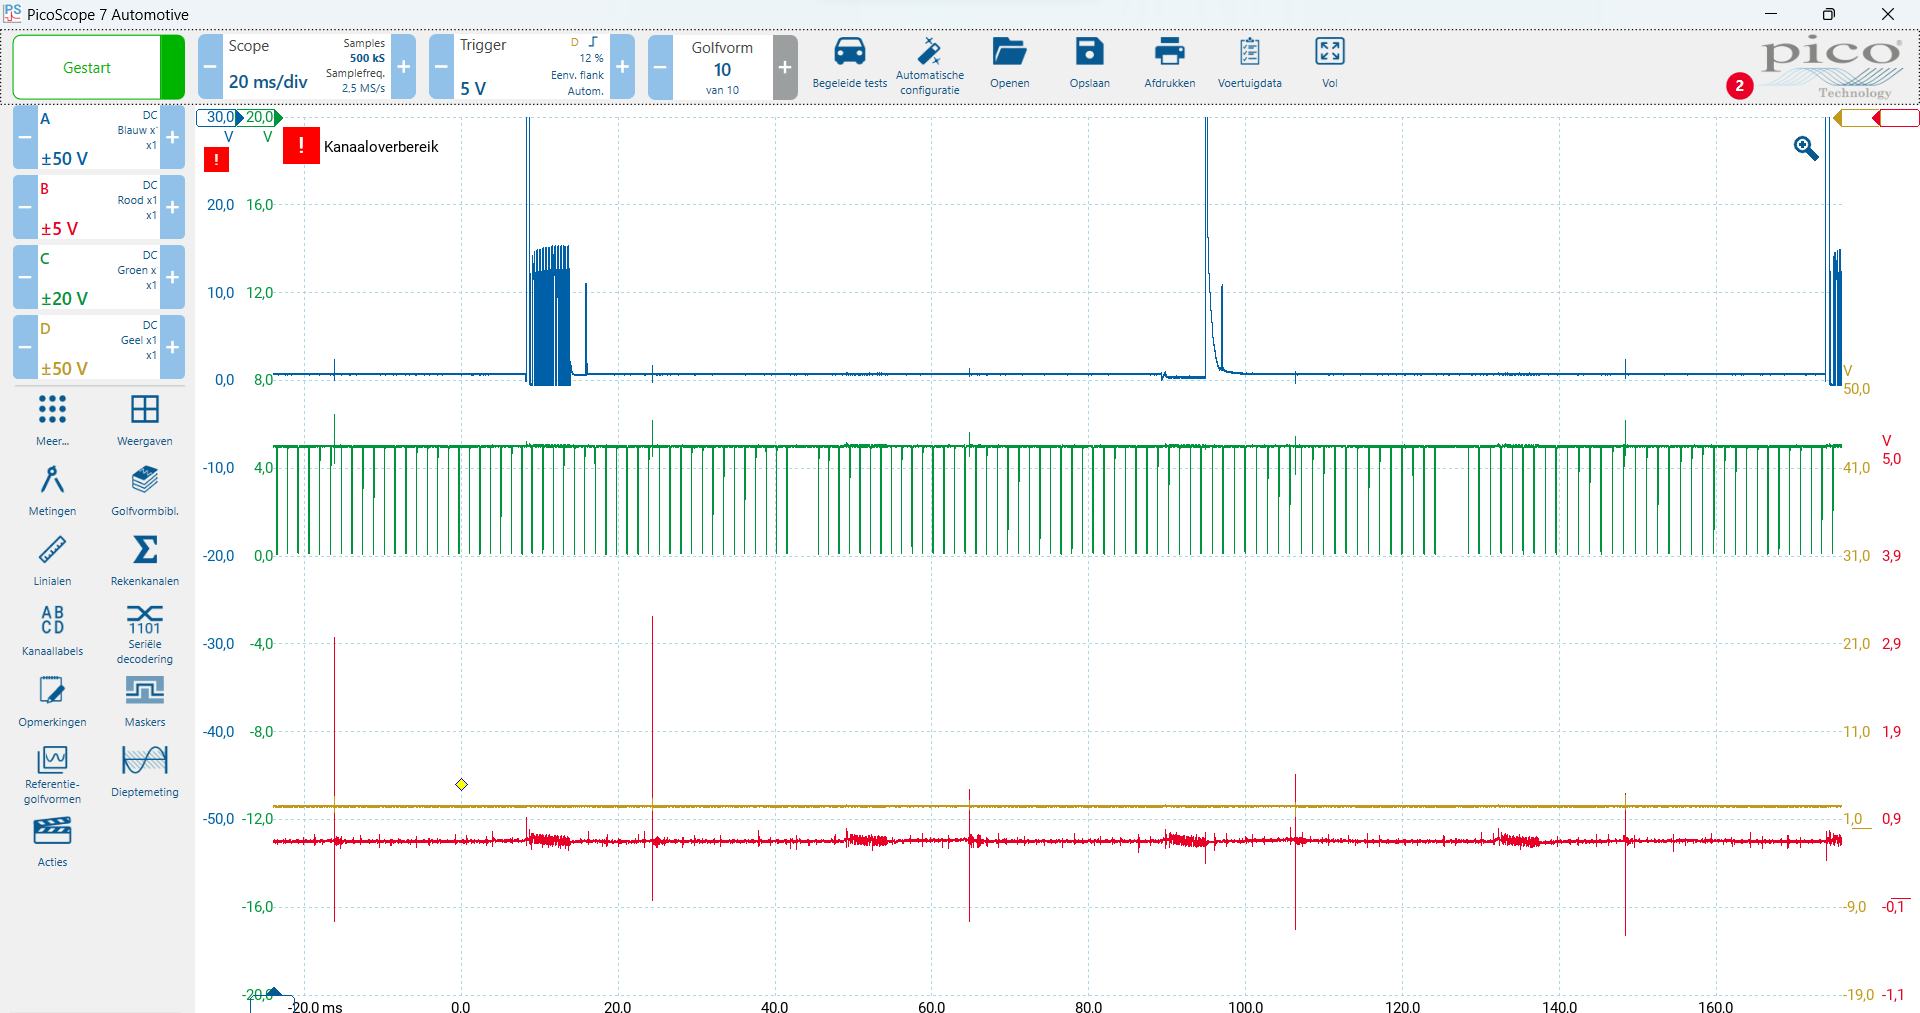Open Dieptemeting tool
Screen dimensions: 1920x1013
145,761
